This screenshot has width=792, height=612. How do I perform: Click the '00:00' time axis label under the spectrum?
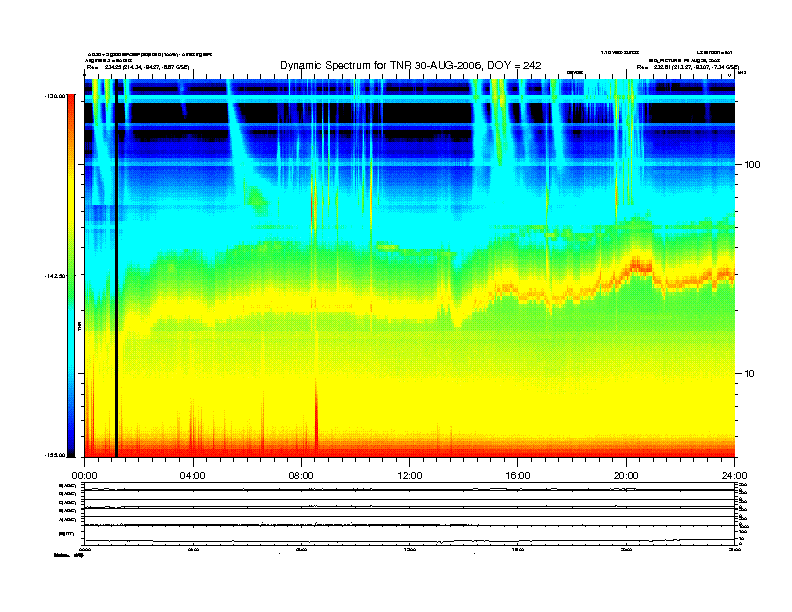point(84,476)
